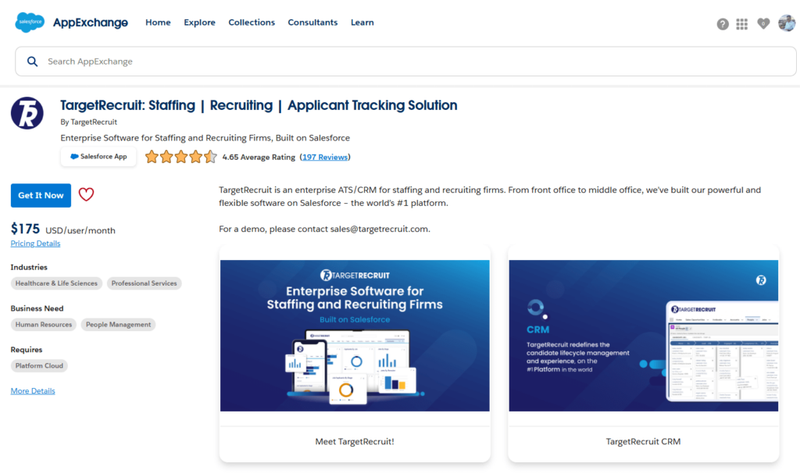Screen dimensions: 800x473
Task: Select Platform Cloud tag
Action: [39, 366]
